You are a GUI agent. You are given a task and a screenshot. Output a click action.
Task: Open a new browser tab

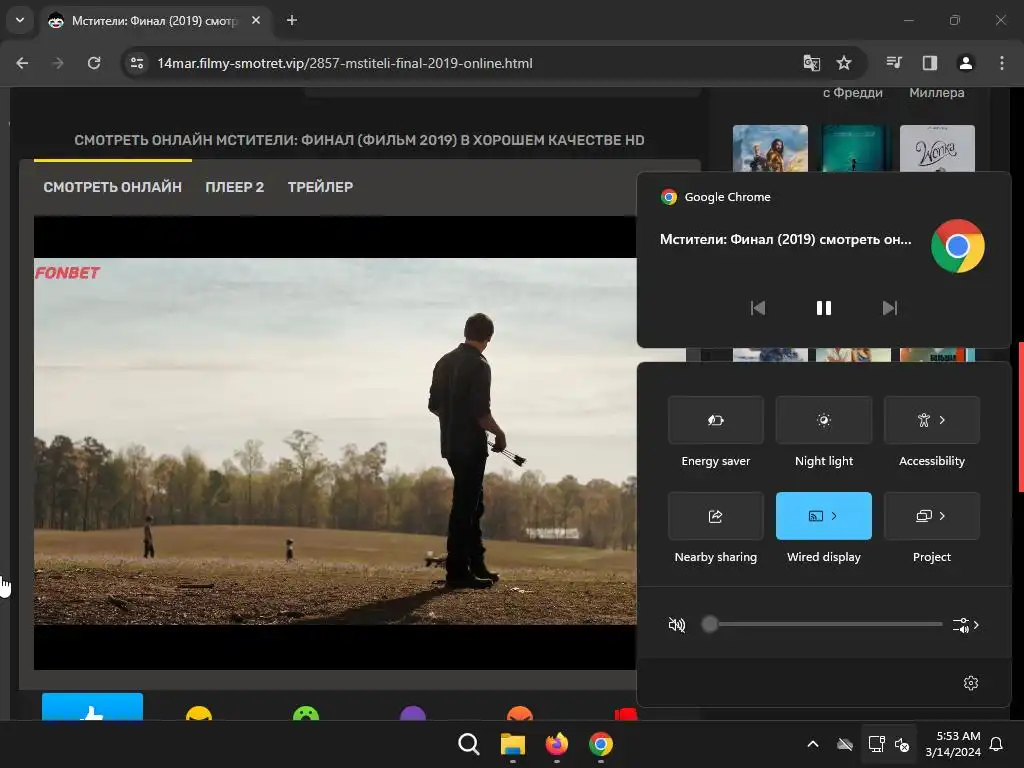click(x=292, y=20)
